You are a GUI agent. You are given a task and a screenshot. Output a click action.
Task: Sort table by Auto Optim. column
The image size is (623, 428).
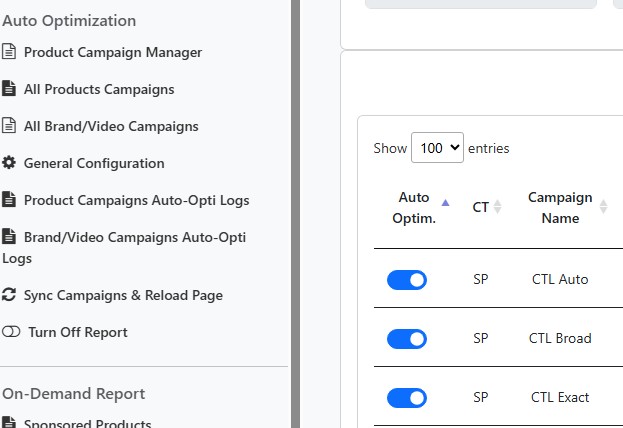tap(445, 203)
